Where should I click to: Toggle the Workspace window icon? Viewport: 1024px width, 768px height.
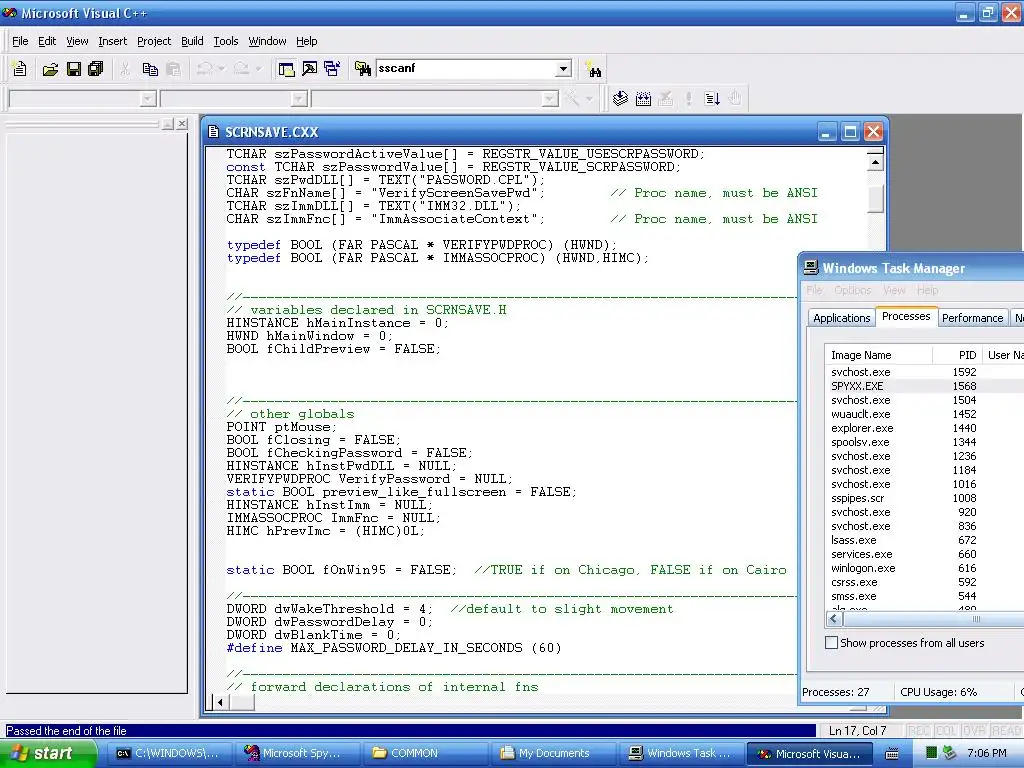click(x=286, y=69)
